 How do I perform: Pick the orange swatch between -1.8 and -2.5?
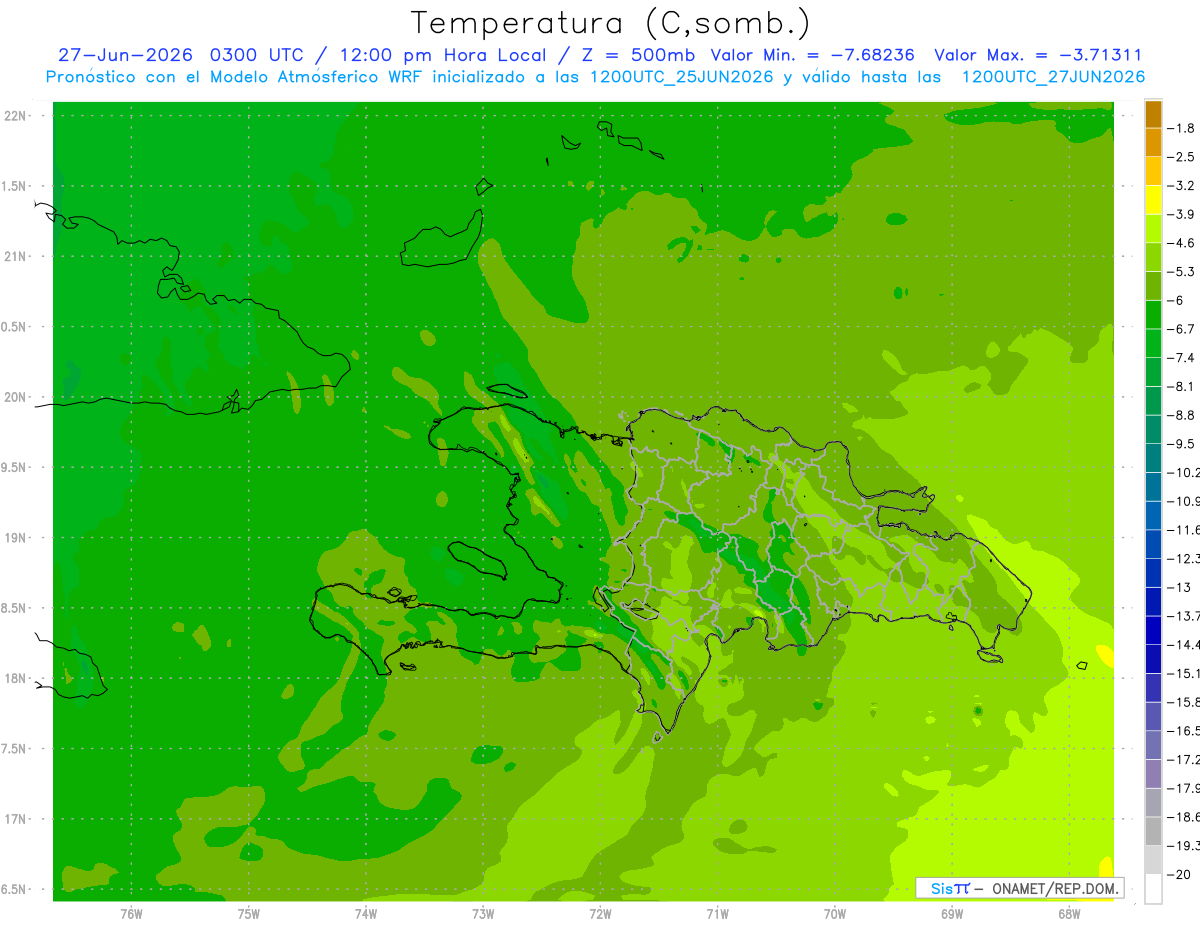coord(1153,143)
